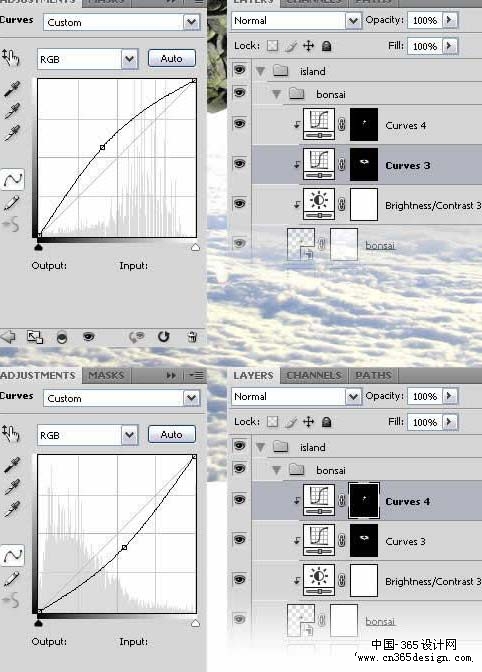482x672 pixels.
Task: Open Opacity slider arrow in upper Layers panel
Action: point(449,20)
